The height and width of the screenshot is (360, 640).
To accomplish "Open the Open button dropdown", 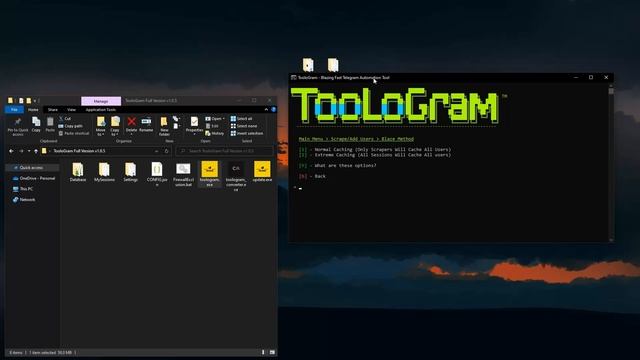I will click(x=224, y=119).
